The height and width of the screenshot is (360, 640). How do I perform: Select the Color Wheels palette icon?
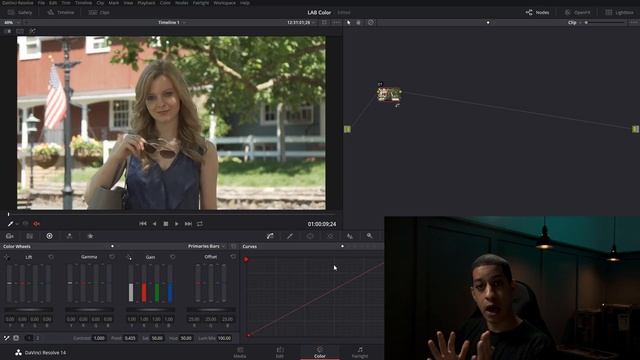[49, 236]
